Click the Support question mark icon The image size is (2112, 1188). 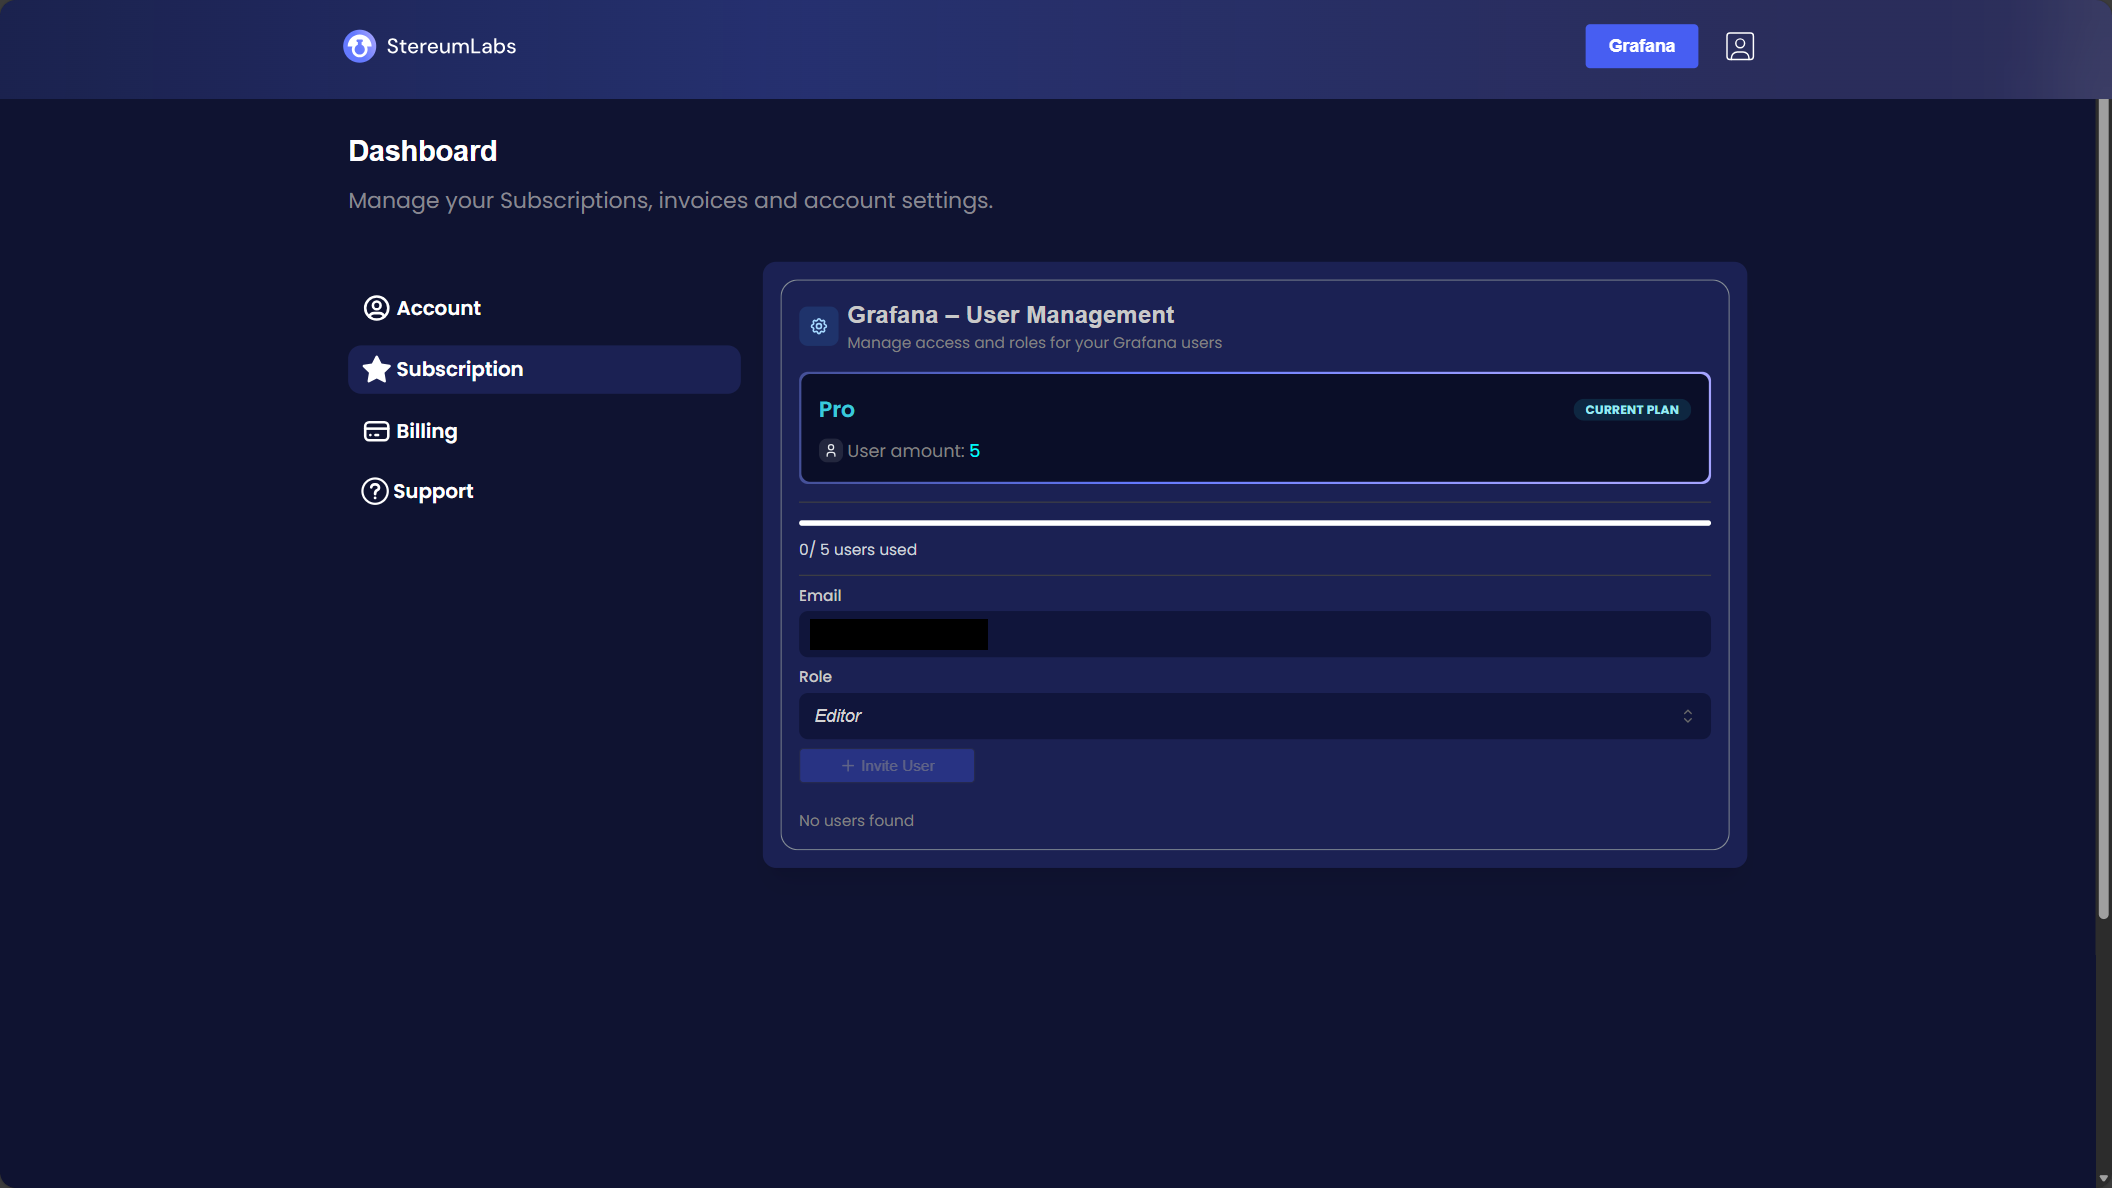tap(374, 491)
